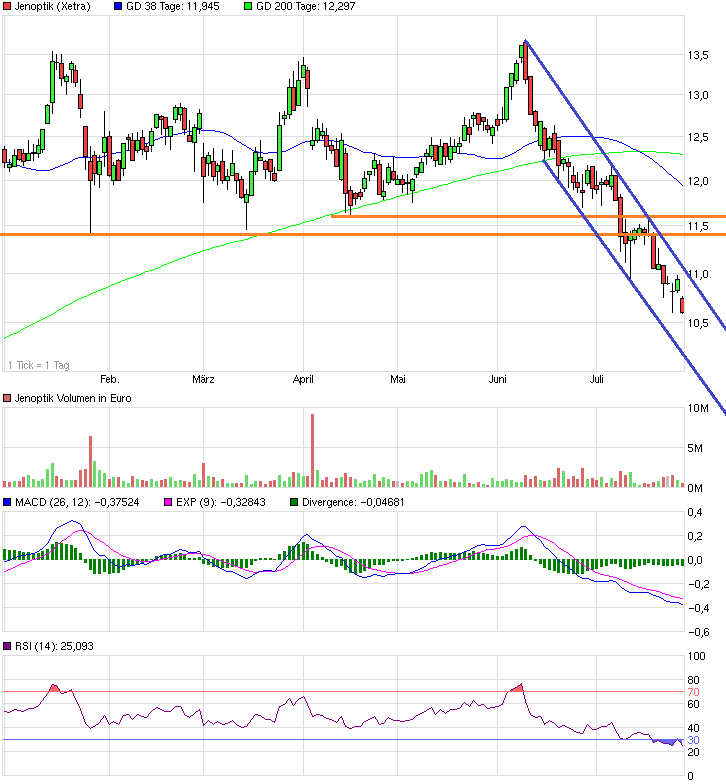This screenshot has height=784, width=726.
Task: Click the red Jenoptik (Xetra) legend swatch
Action: coord(8,6)
